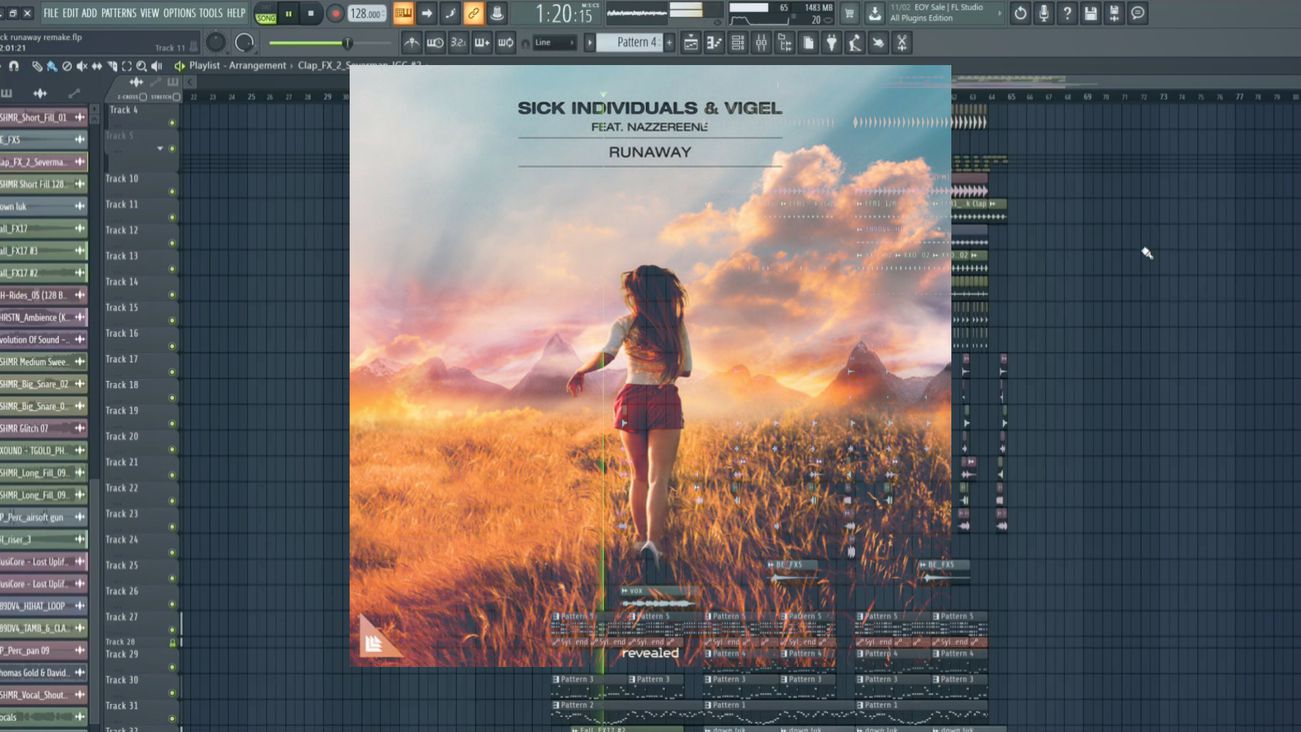Stop playback with the stop button
Image resolution: width=1301 pixels, height=732 pixels.
311,14
